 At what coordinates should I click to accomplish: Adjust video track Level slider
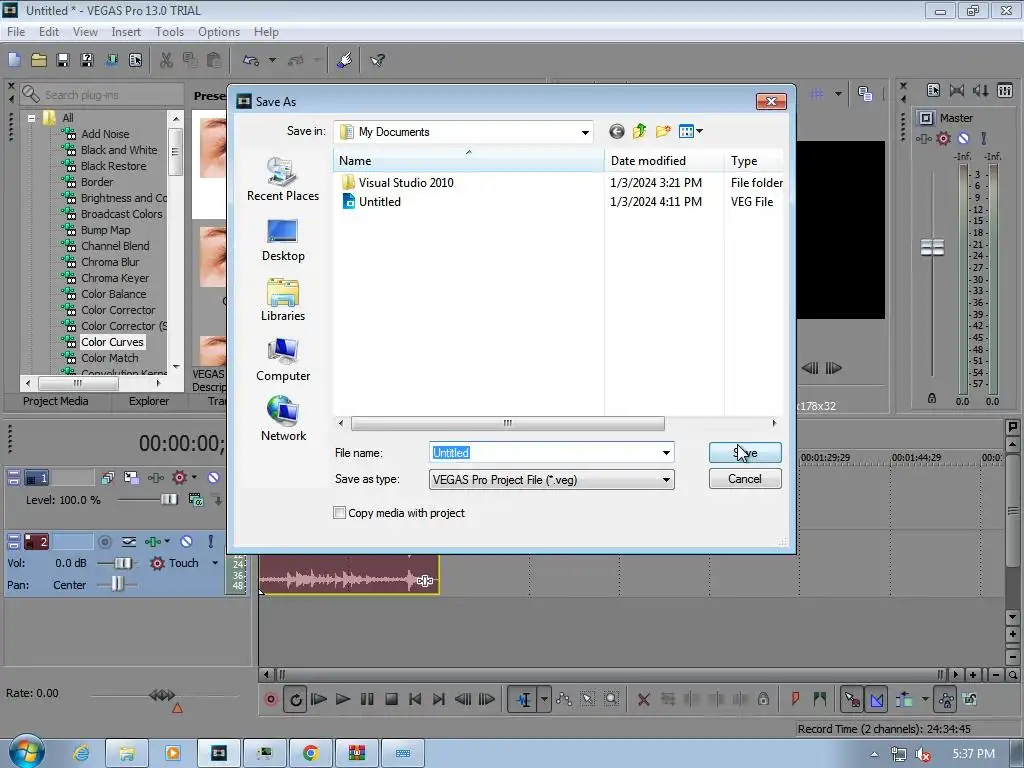click(x=168, y=500)
